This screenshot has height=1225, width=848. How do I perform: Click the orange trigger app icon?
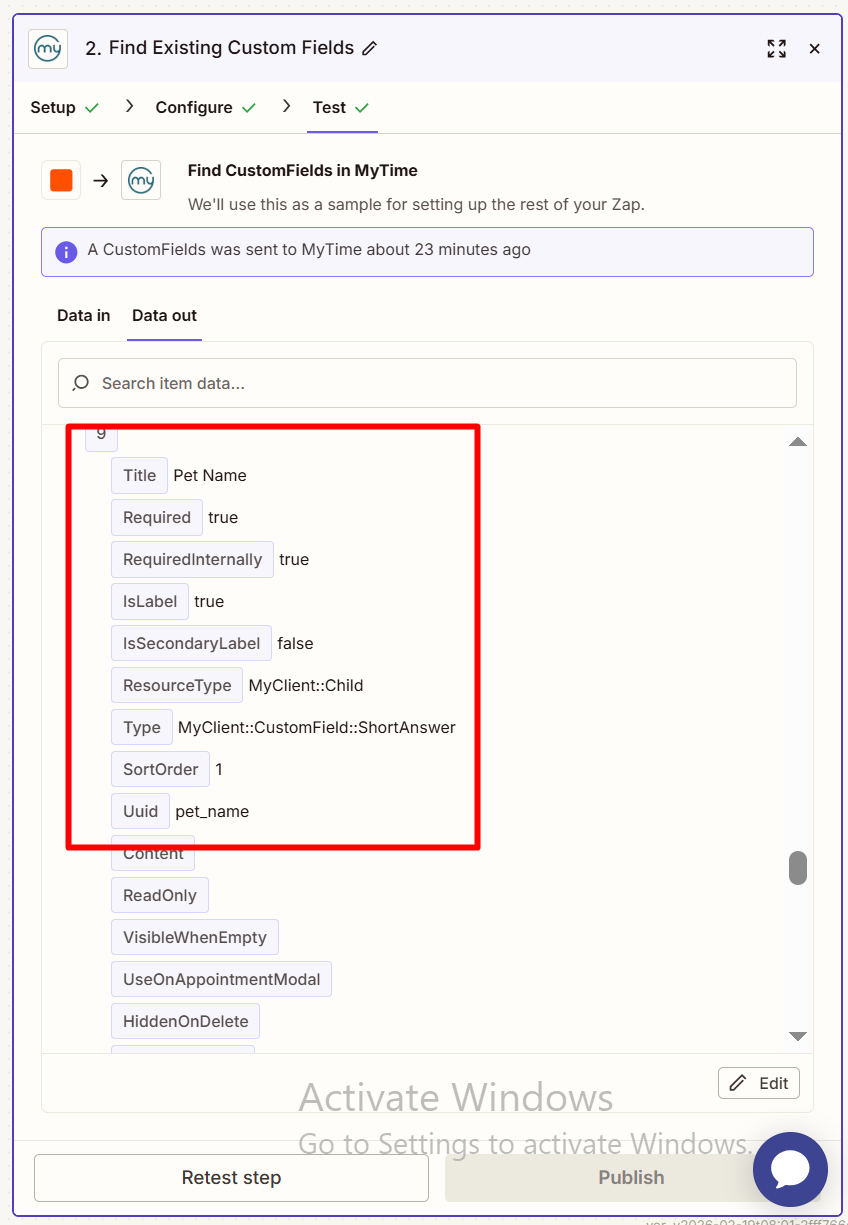(x=61, y=180)
